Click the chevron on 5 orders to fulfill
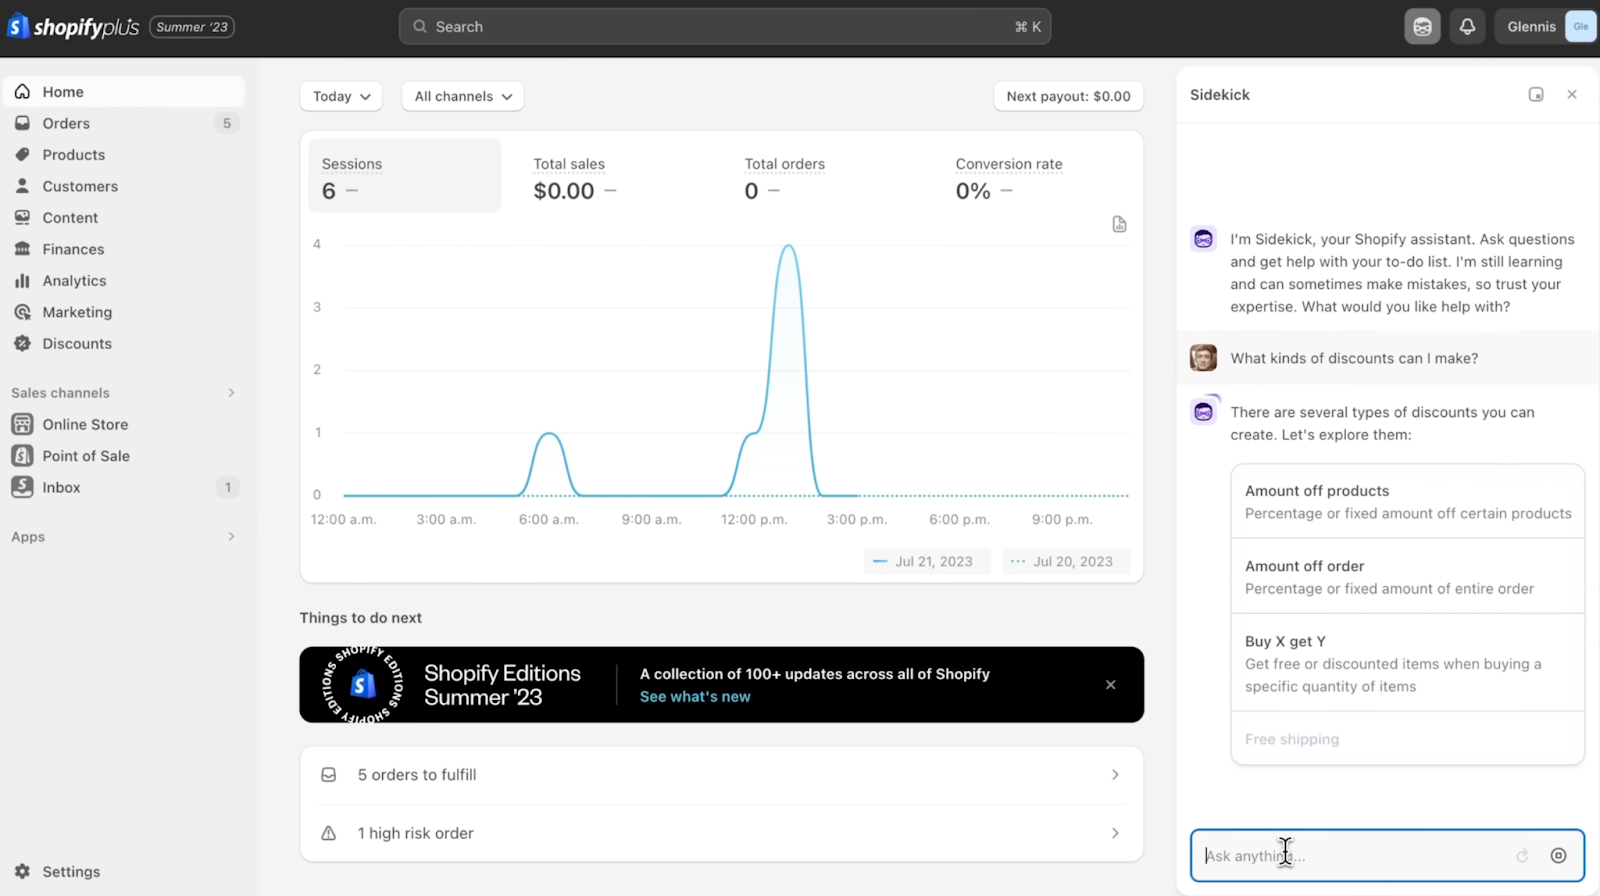1600x896 pixels. tap(1115, 775)
